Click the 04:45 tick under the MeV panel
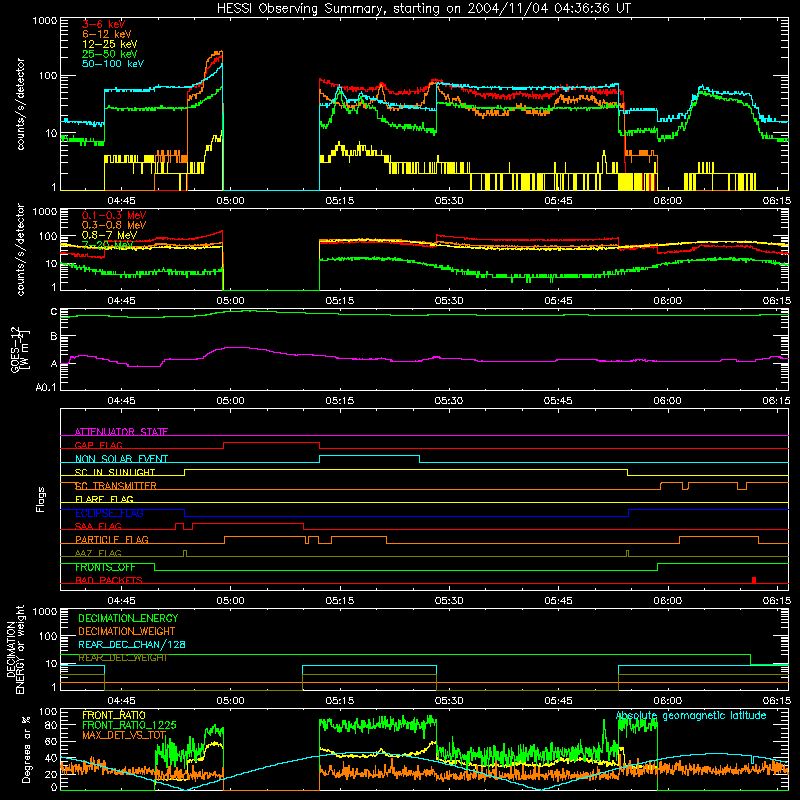This screenshot has height=800, width=800. (121, 301)
